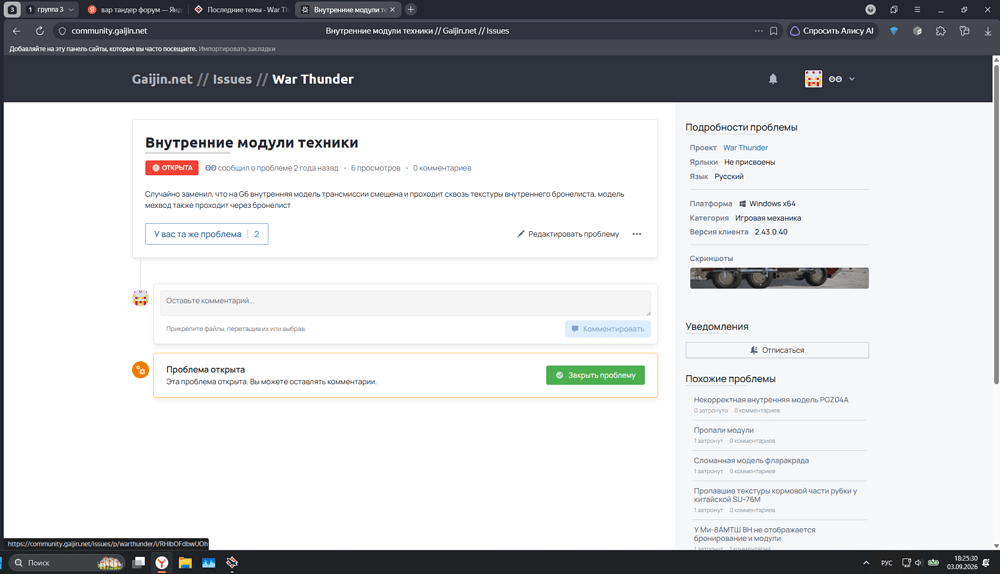
Task: Reload the page with refresh icon
Action: point(40,31)
